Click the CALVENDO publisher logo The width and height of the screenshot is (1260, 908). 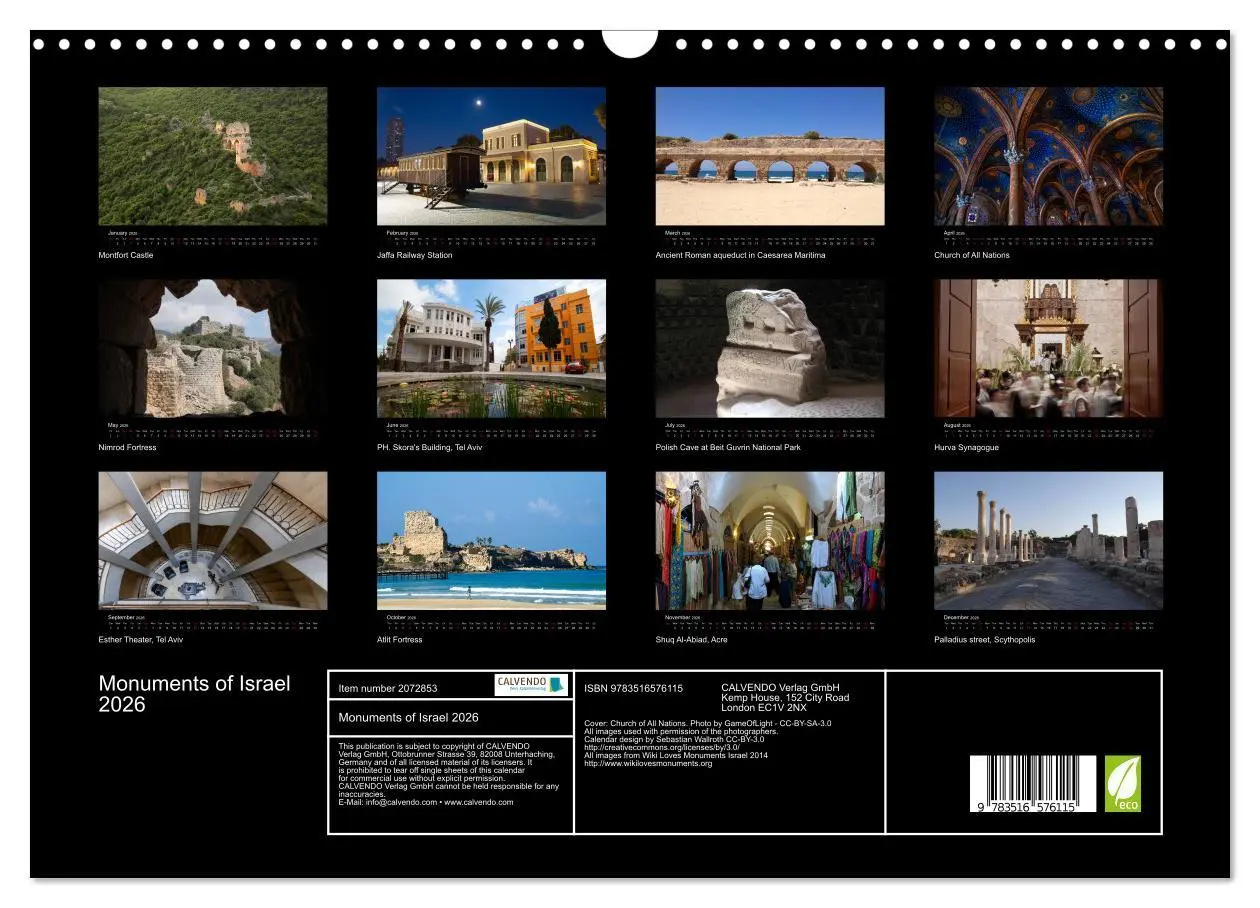(530, 685)
